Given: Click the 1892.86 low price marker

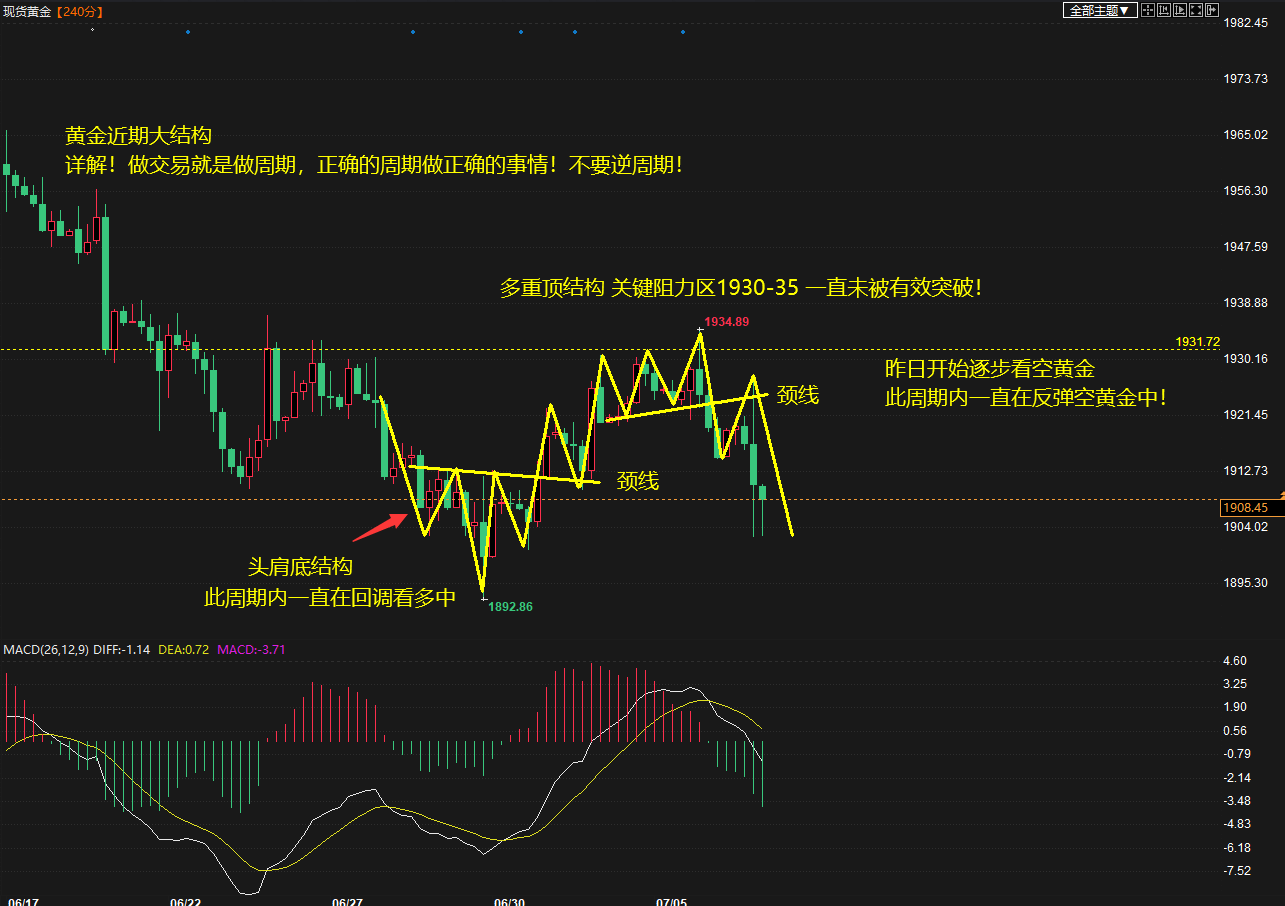Looking at the screenshot, I should coord(510,607).
